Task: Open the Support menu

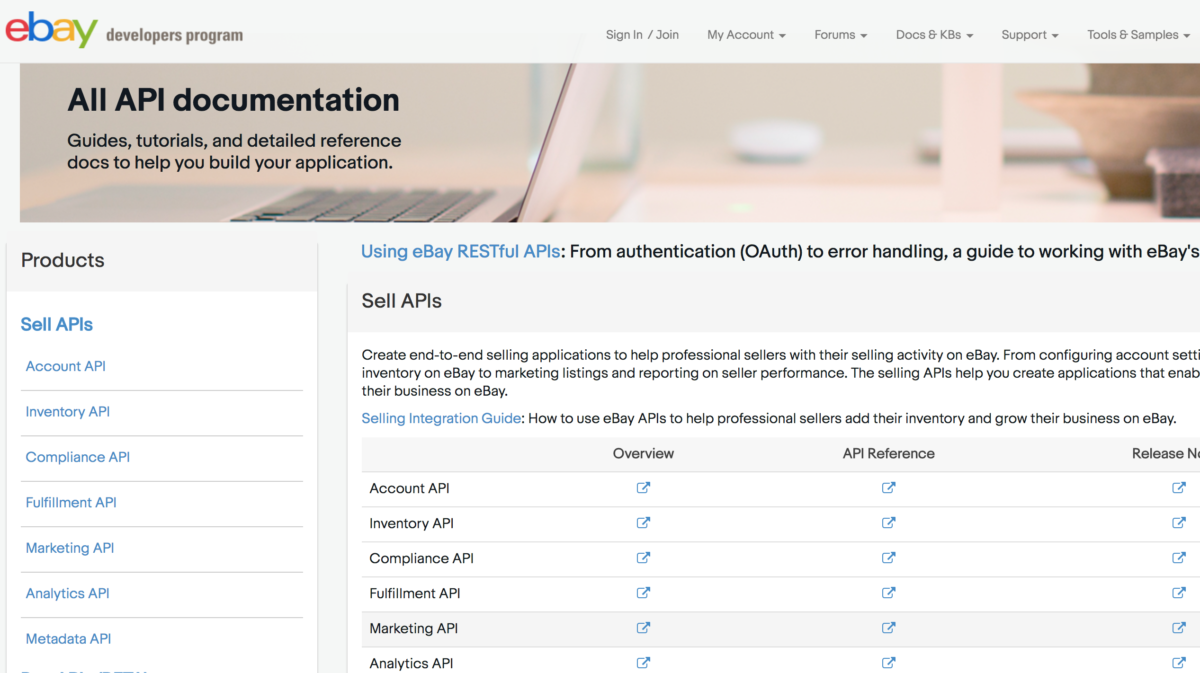Action: tap(1028, 35)
